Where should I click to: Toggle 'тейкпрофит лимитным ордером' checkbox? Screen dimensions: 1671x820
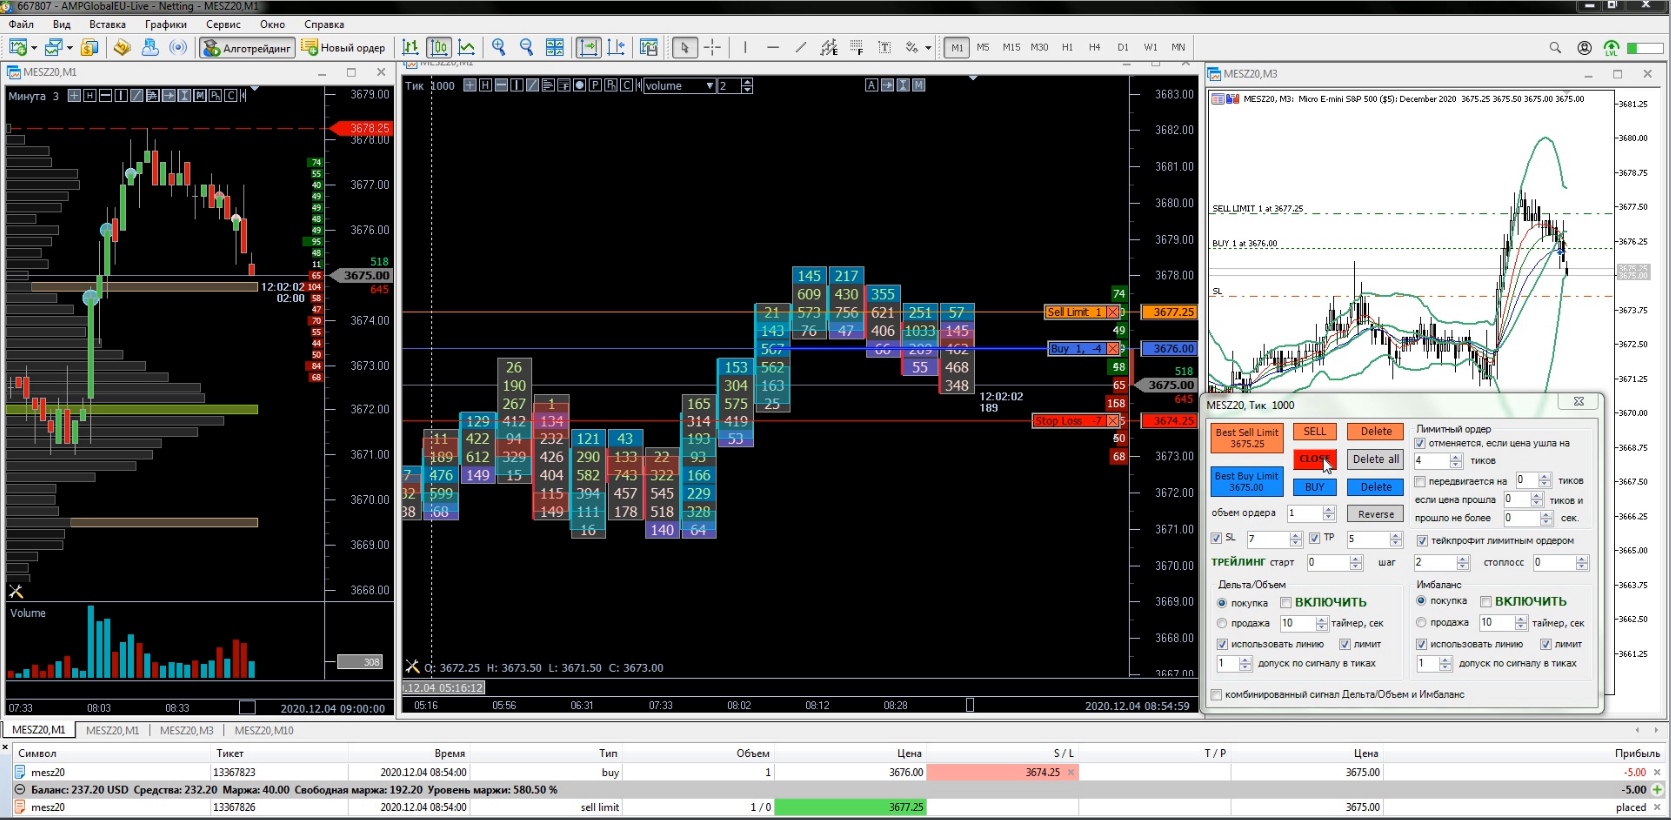[x=1422, y=541]
